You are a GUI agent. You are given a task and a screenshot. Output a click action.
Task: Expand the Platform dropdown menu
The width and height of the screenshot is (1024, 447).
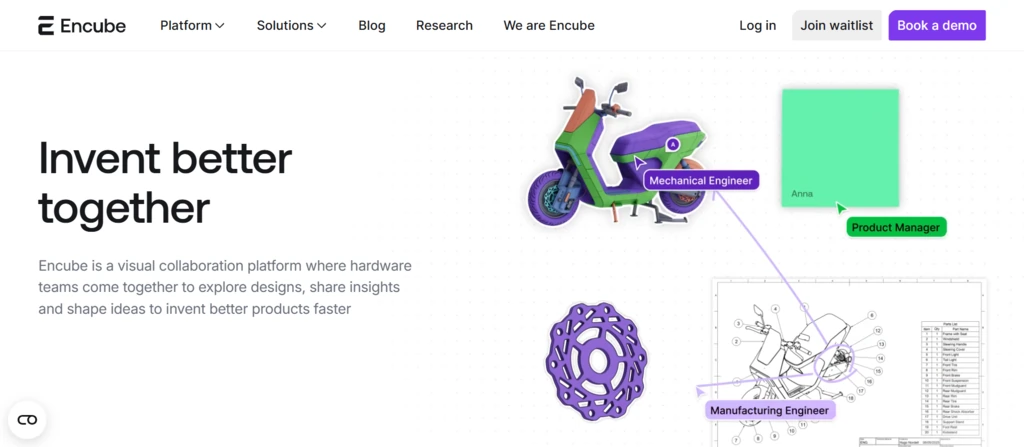192,26
